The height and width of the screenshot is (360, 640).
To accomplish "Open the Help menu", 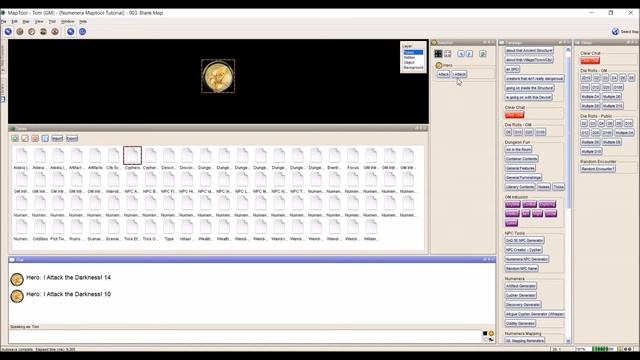I will (x=83, y=21).
